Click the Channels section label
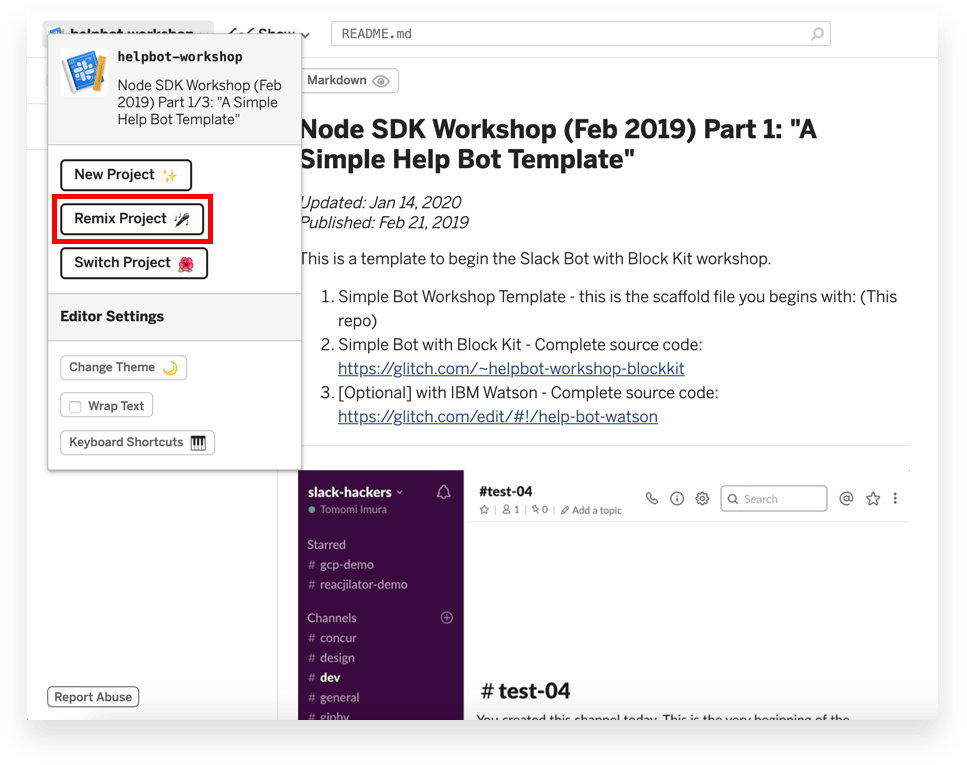Screen dimensions: 967x765 point(332,618)
